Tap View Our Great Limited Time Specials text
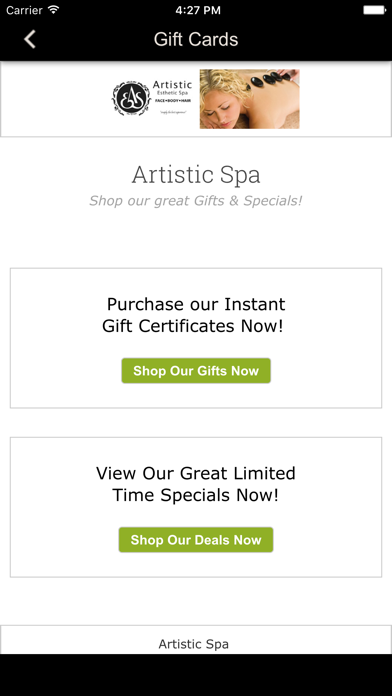The width and height of the screenshot is (392, 696). point(196,484)
